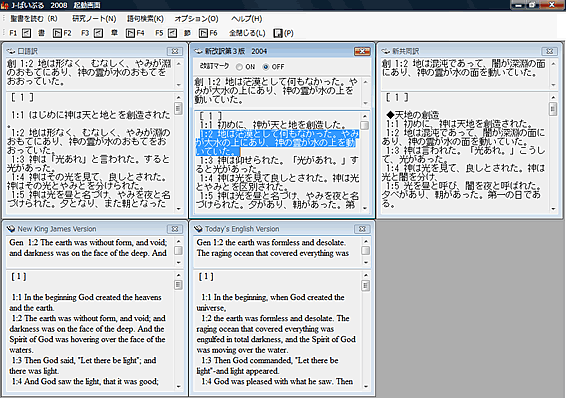Click the 節 verse selector in toolbar
567x399 pixels.
click(187, 33)
